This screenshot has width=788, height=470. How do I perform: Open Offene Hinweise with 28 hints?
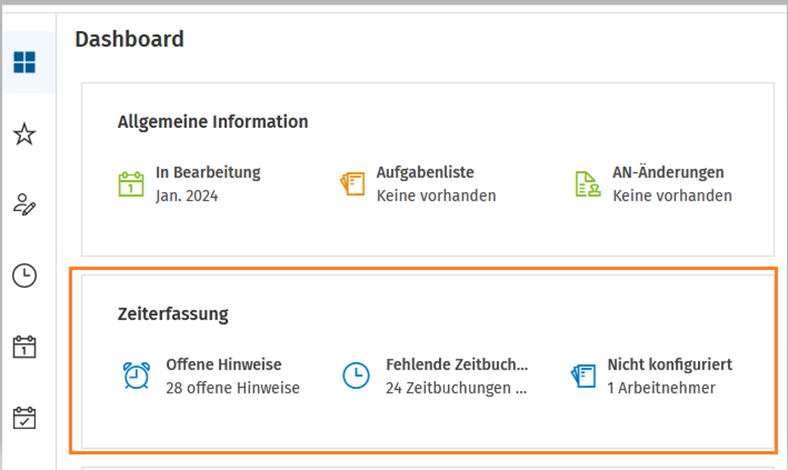(211, 376)
